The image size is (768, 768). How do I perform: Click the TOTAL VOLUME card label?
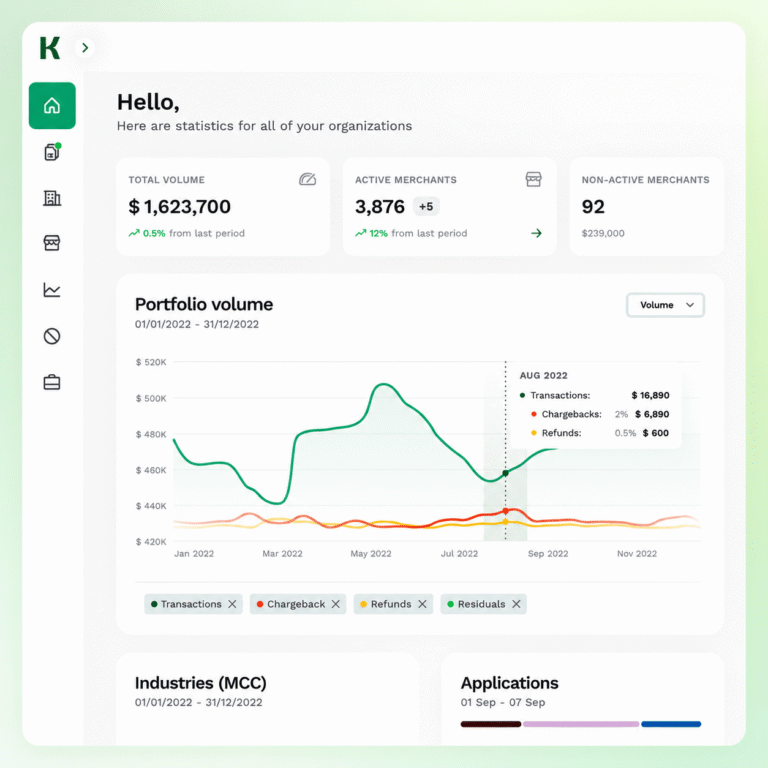point(167,180)
